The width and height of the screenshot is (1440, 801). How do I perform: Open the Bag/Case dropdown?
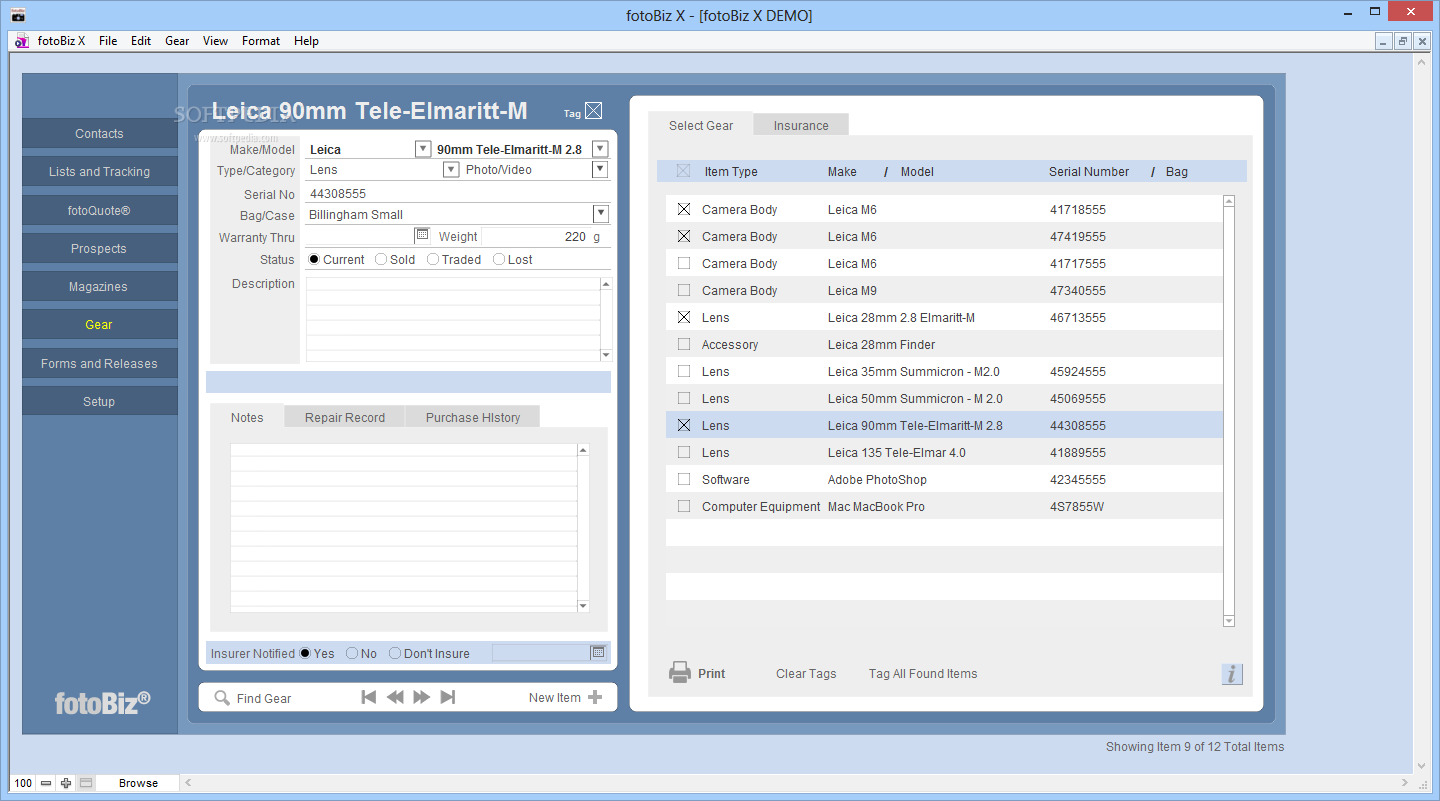(x=600, y=213)
